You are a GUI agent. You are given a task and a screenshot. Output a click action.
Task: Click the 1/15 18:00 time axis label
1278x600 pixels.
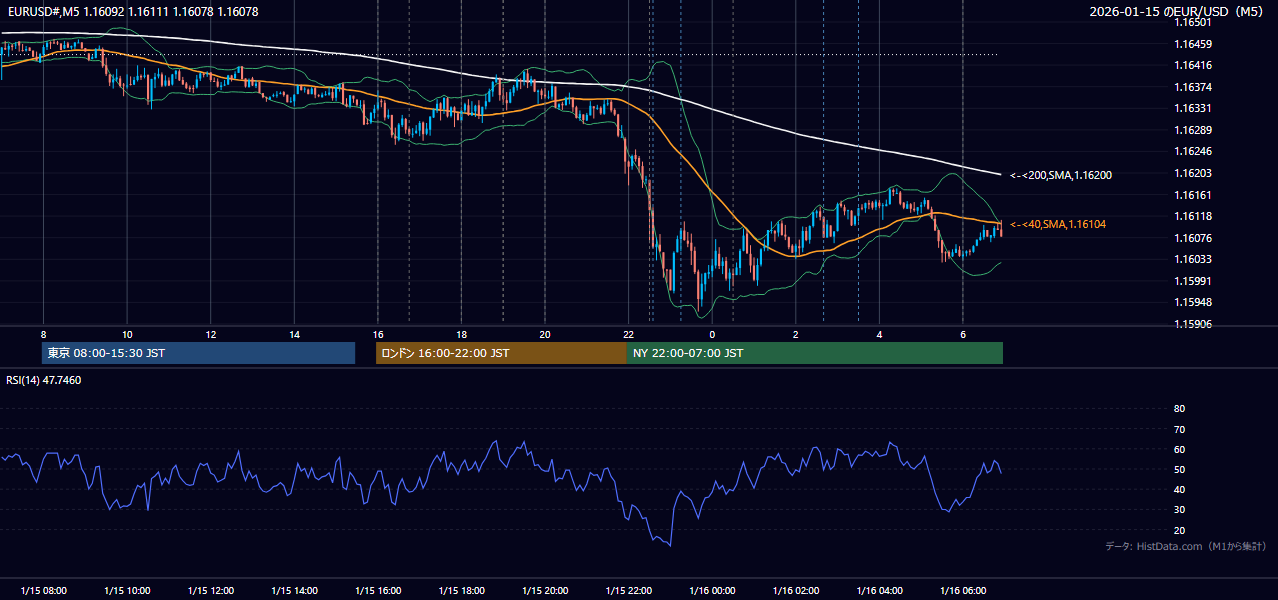(461, 591)
